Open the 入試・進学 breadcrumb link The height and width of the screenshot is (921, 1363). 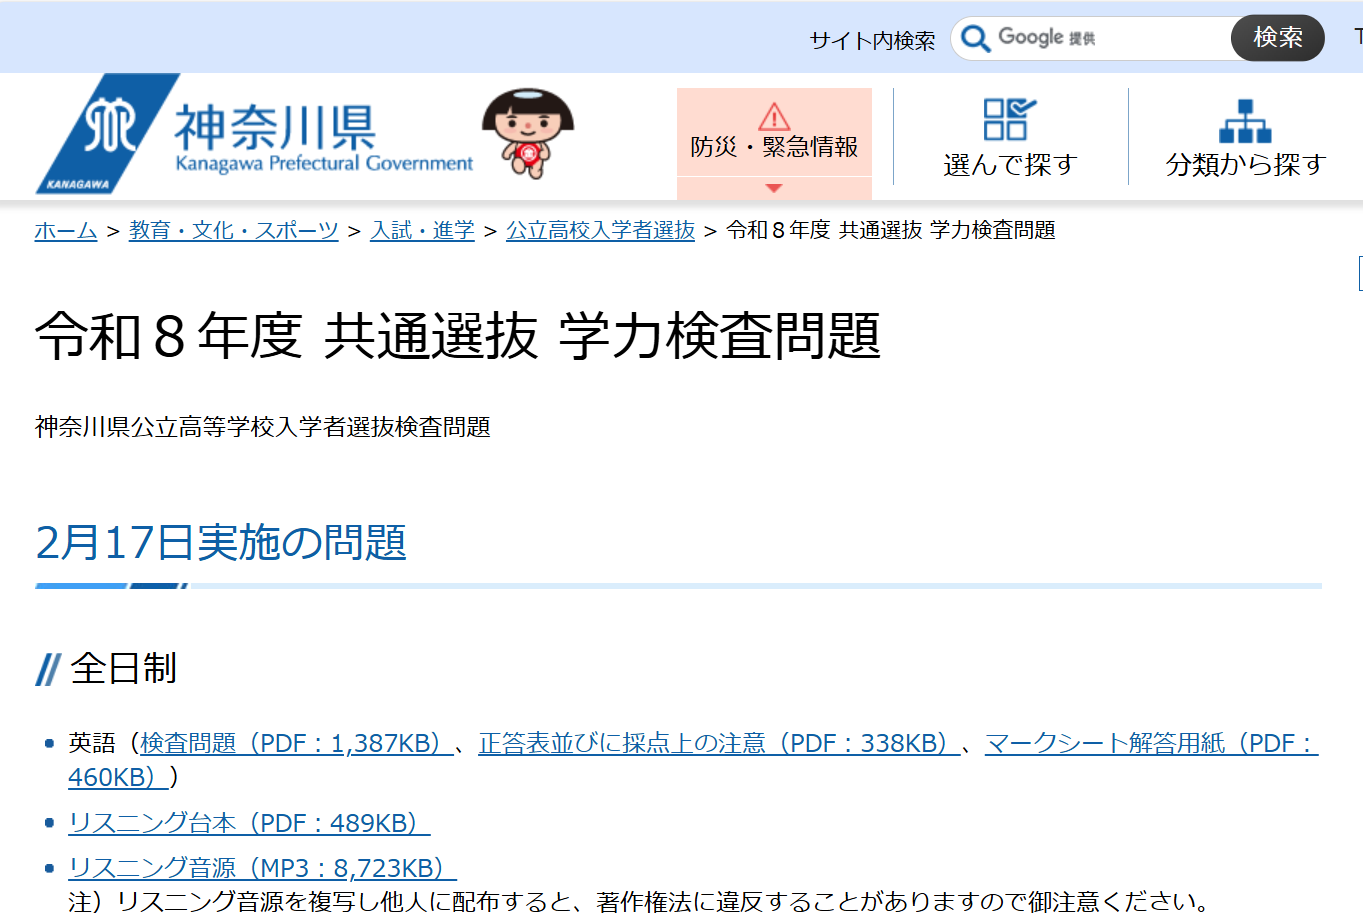pos(421,231)
